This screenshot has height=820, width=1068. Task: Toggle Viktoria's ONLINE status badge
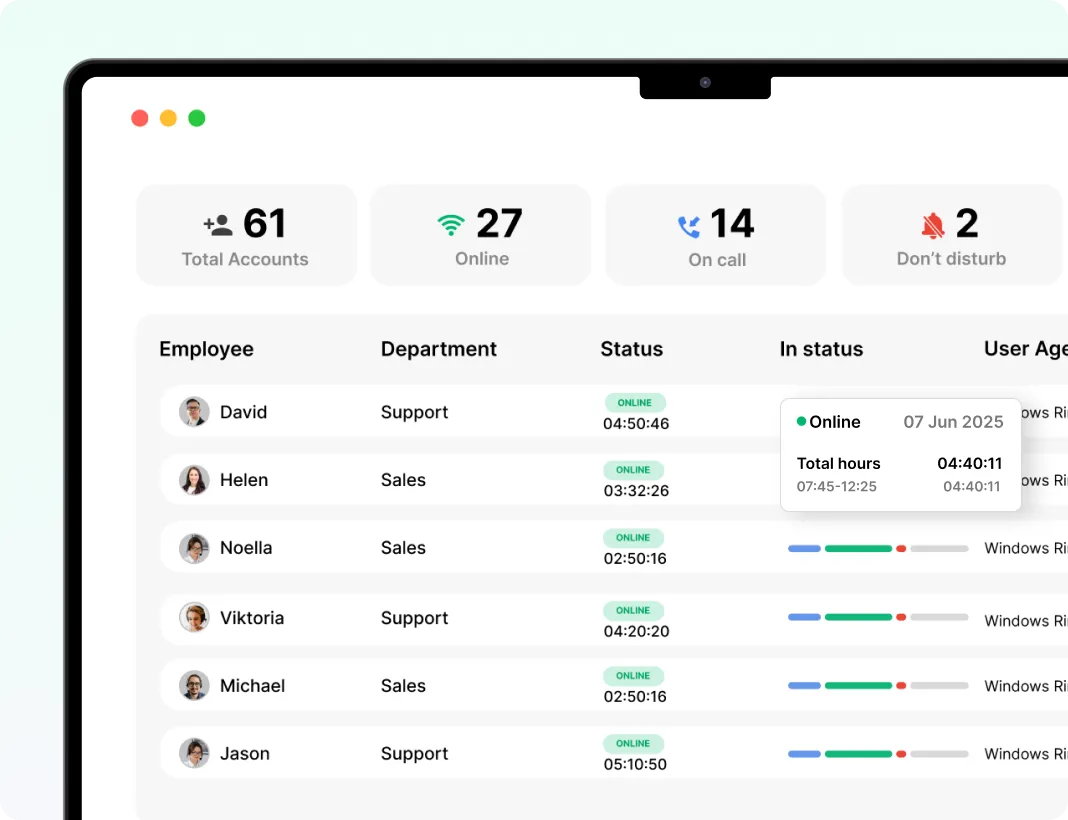[x=634, y=610]
